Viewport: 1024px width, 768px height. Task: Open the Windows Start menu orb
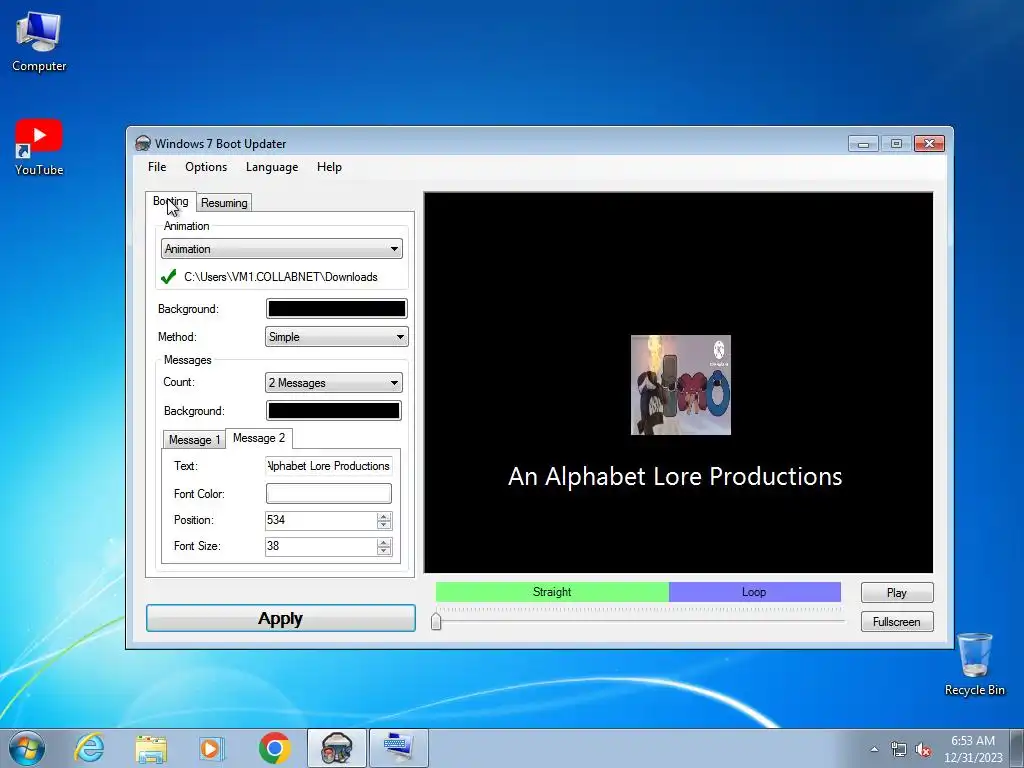[x=27, y=748]
